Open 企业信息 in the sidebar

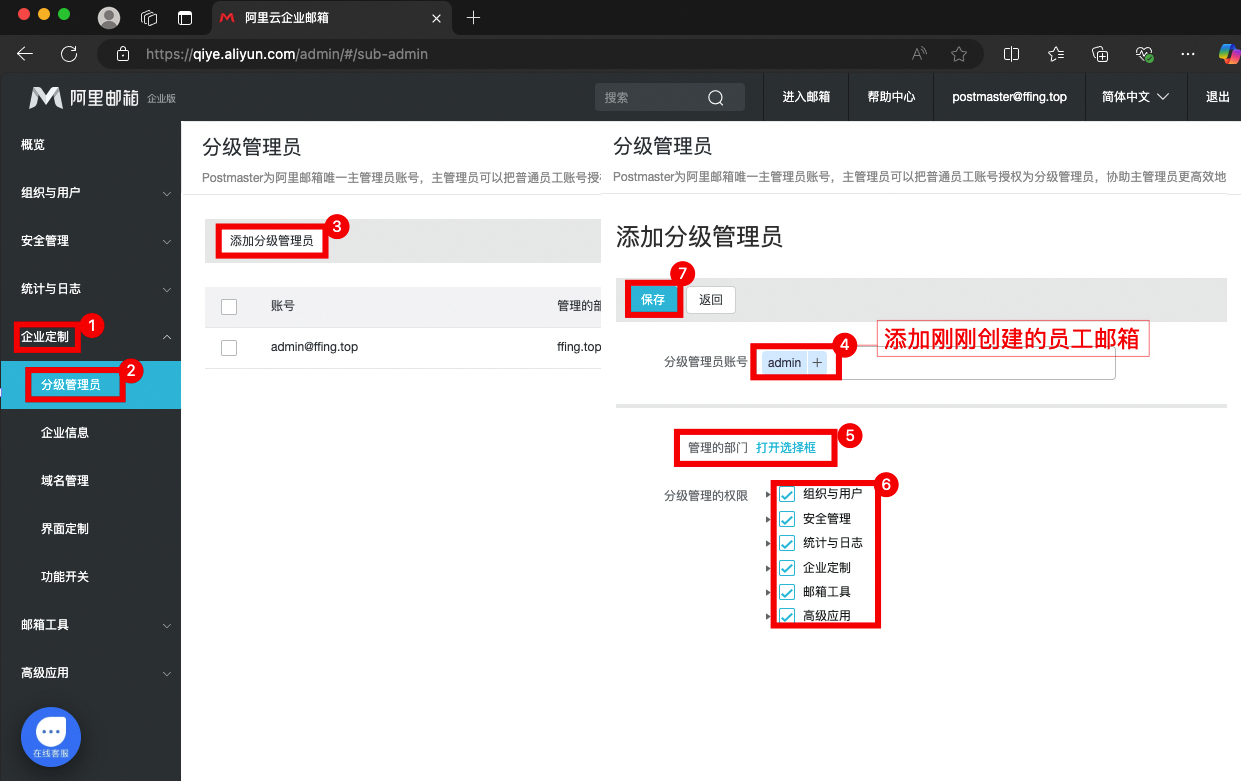65,433
